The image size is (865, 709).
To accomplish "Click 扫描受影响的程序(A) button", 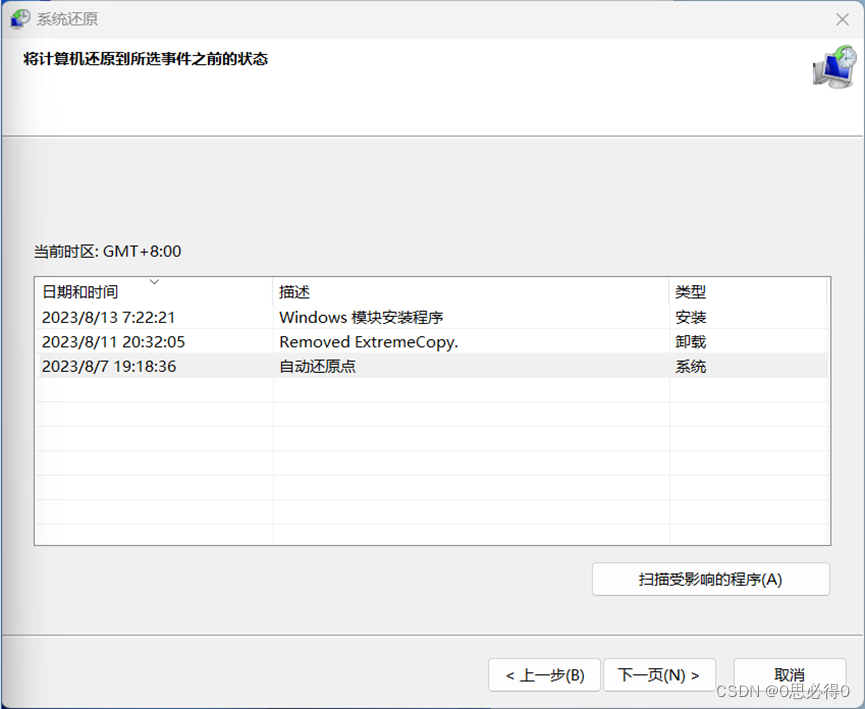I will (711, 579).
